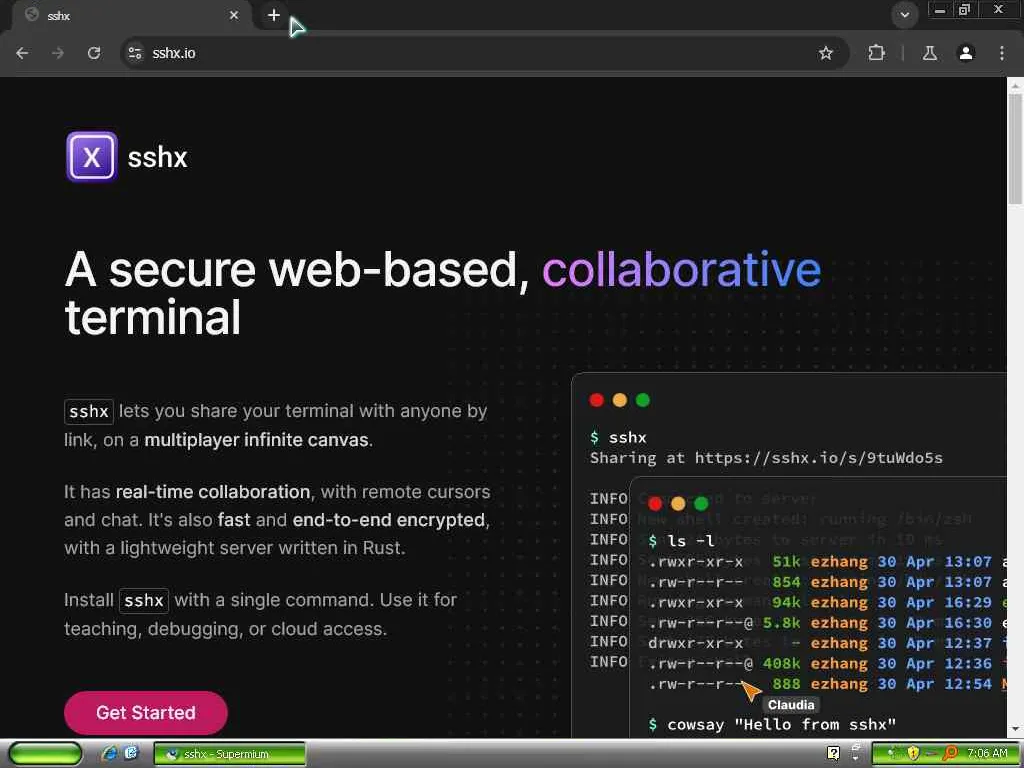Click the red dot in outer terminal window
1024x768 pixels.
[596, 400]
